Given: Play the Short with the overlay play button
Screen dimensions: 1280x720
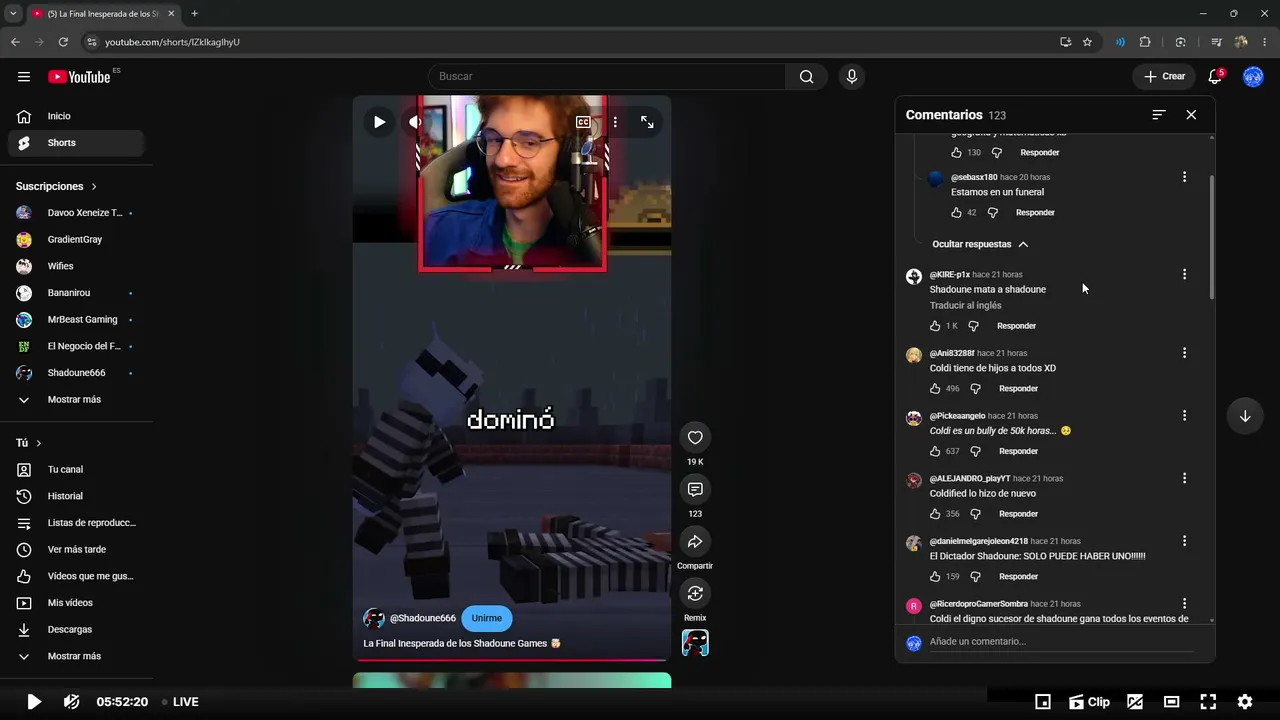Looking at the screenshot, I should (x=379, y=122).
